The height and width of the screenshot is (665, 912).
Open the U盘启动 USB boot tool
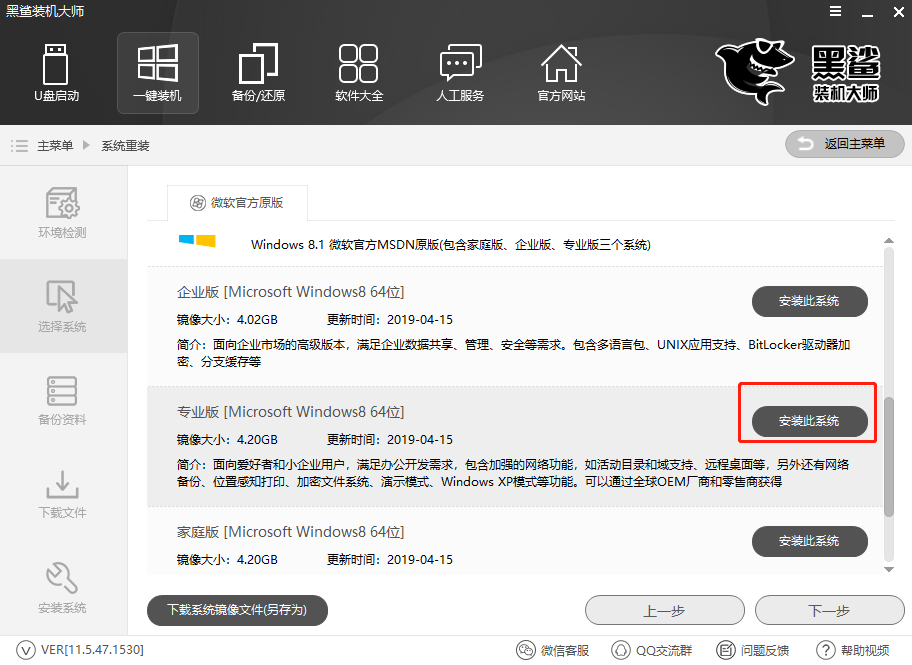pyautogui.click(x=57, y=72)
